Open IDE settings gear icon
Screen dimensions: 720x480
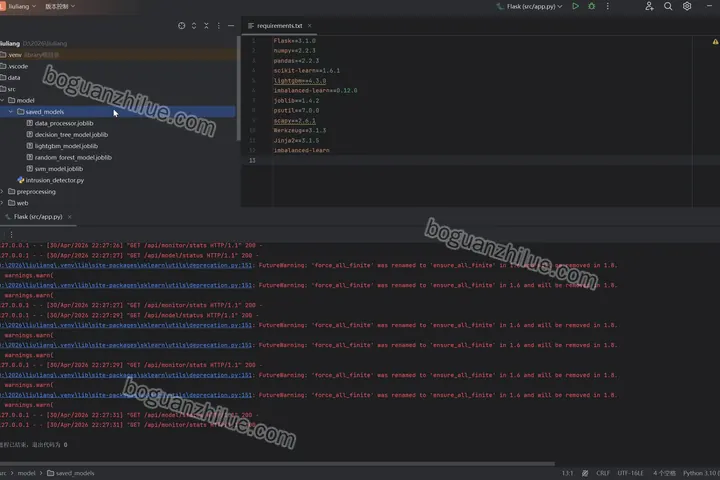click(x=687, y=6)
